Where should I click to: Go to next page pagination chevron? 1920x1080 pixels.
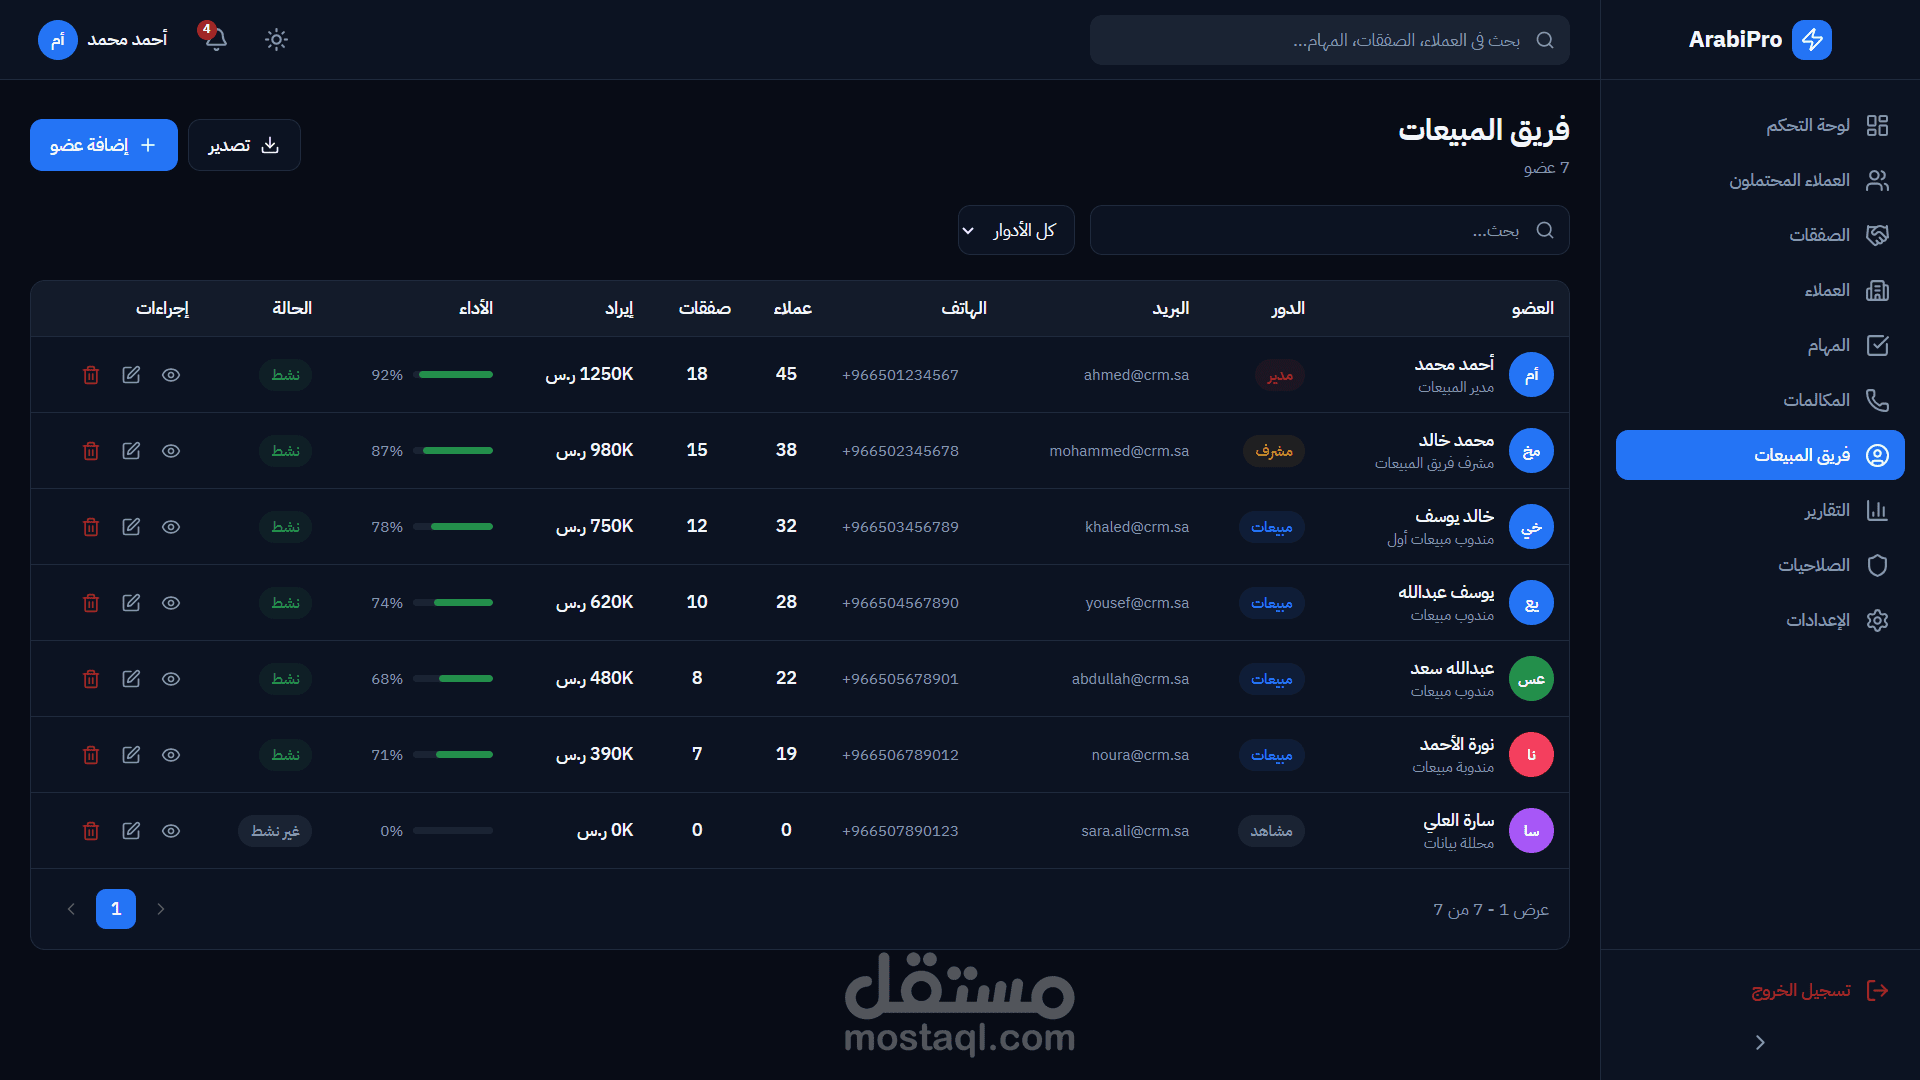coord(71,909)
